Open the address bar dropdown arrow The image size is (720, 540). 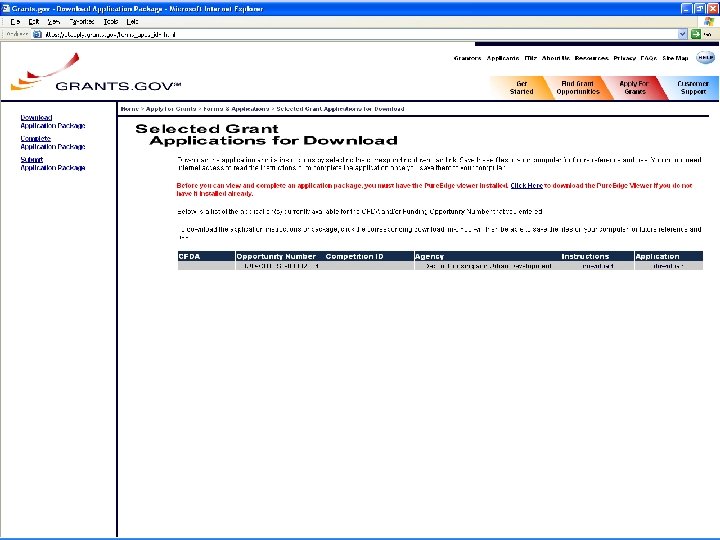tap(682, 34)
